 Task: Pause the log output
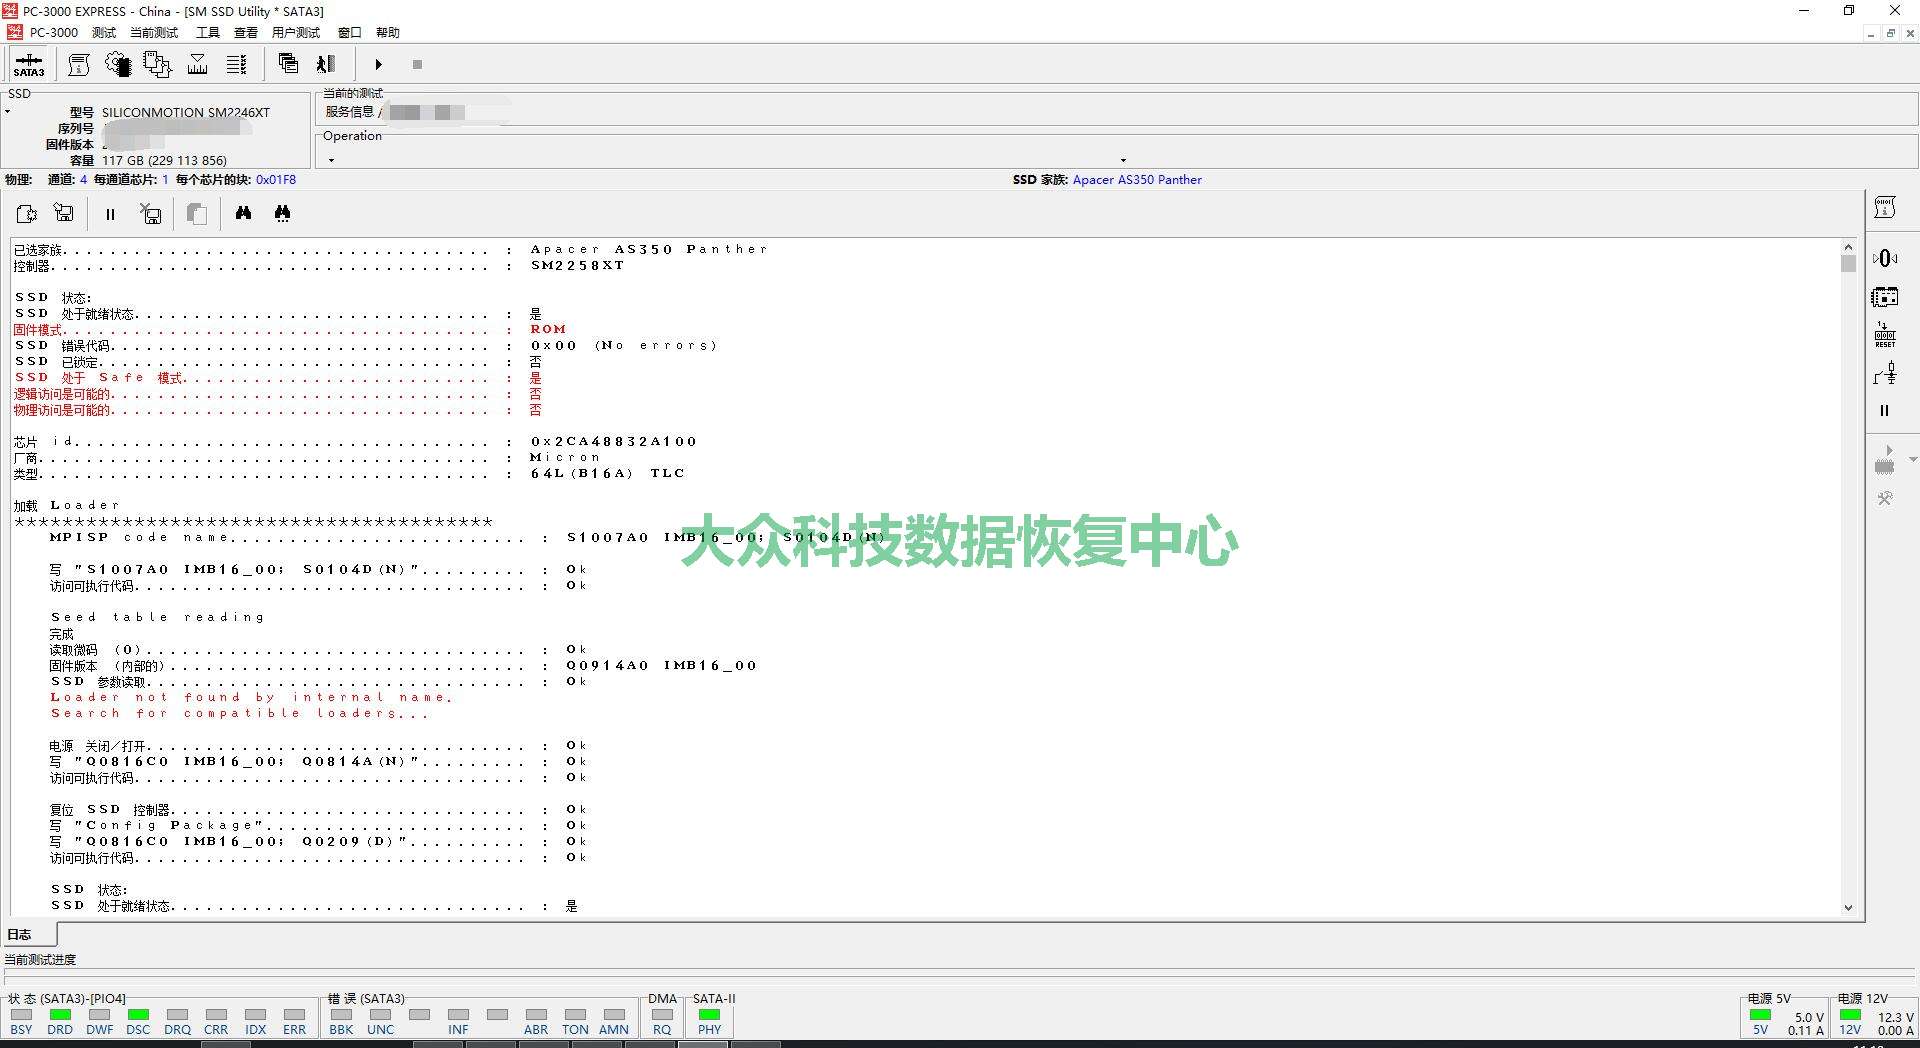(x=110, y=214)
